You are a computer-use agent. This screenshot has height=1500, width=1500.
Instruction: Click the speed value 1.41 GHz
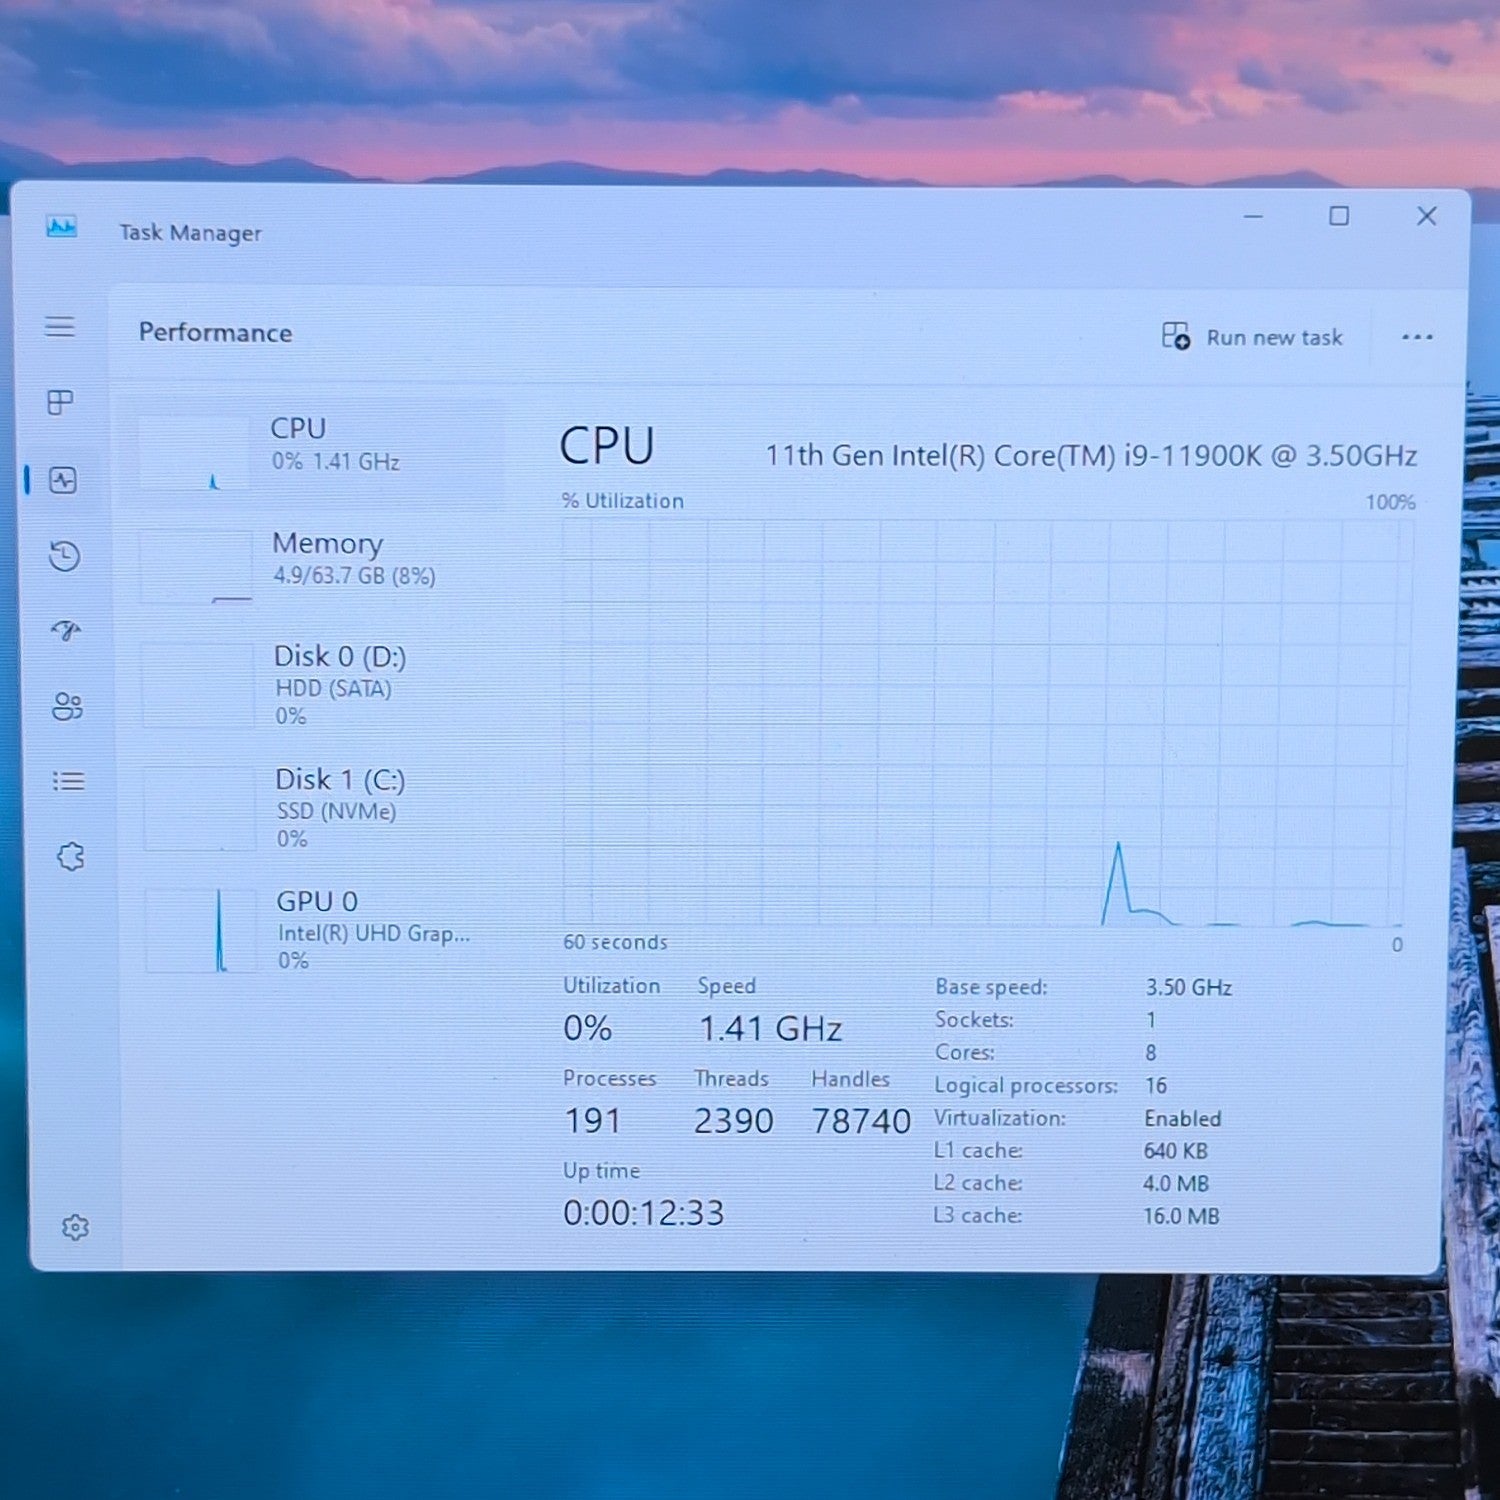pos(770,1028)
